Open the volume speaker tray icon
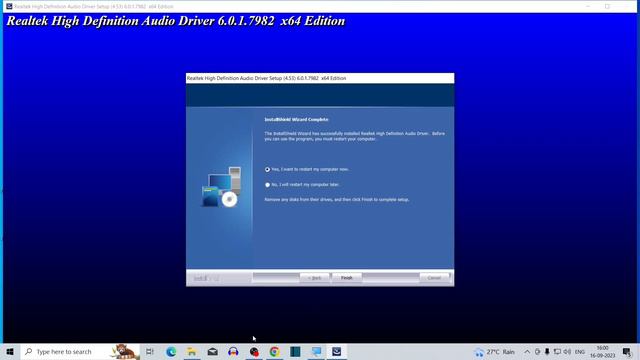Viewport: 640px width, 360px height. point(567,351)
